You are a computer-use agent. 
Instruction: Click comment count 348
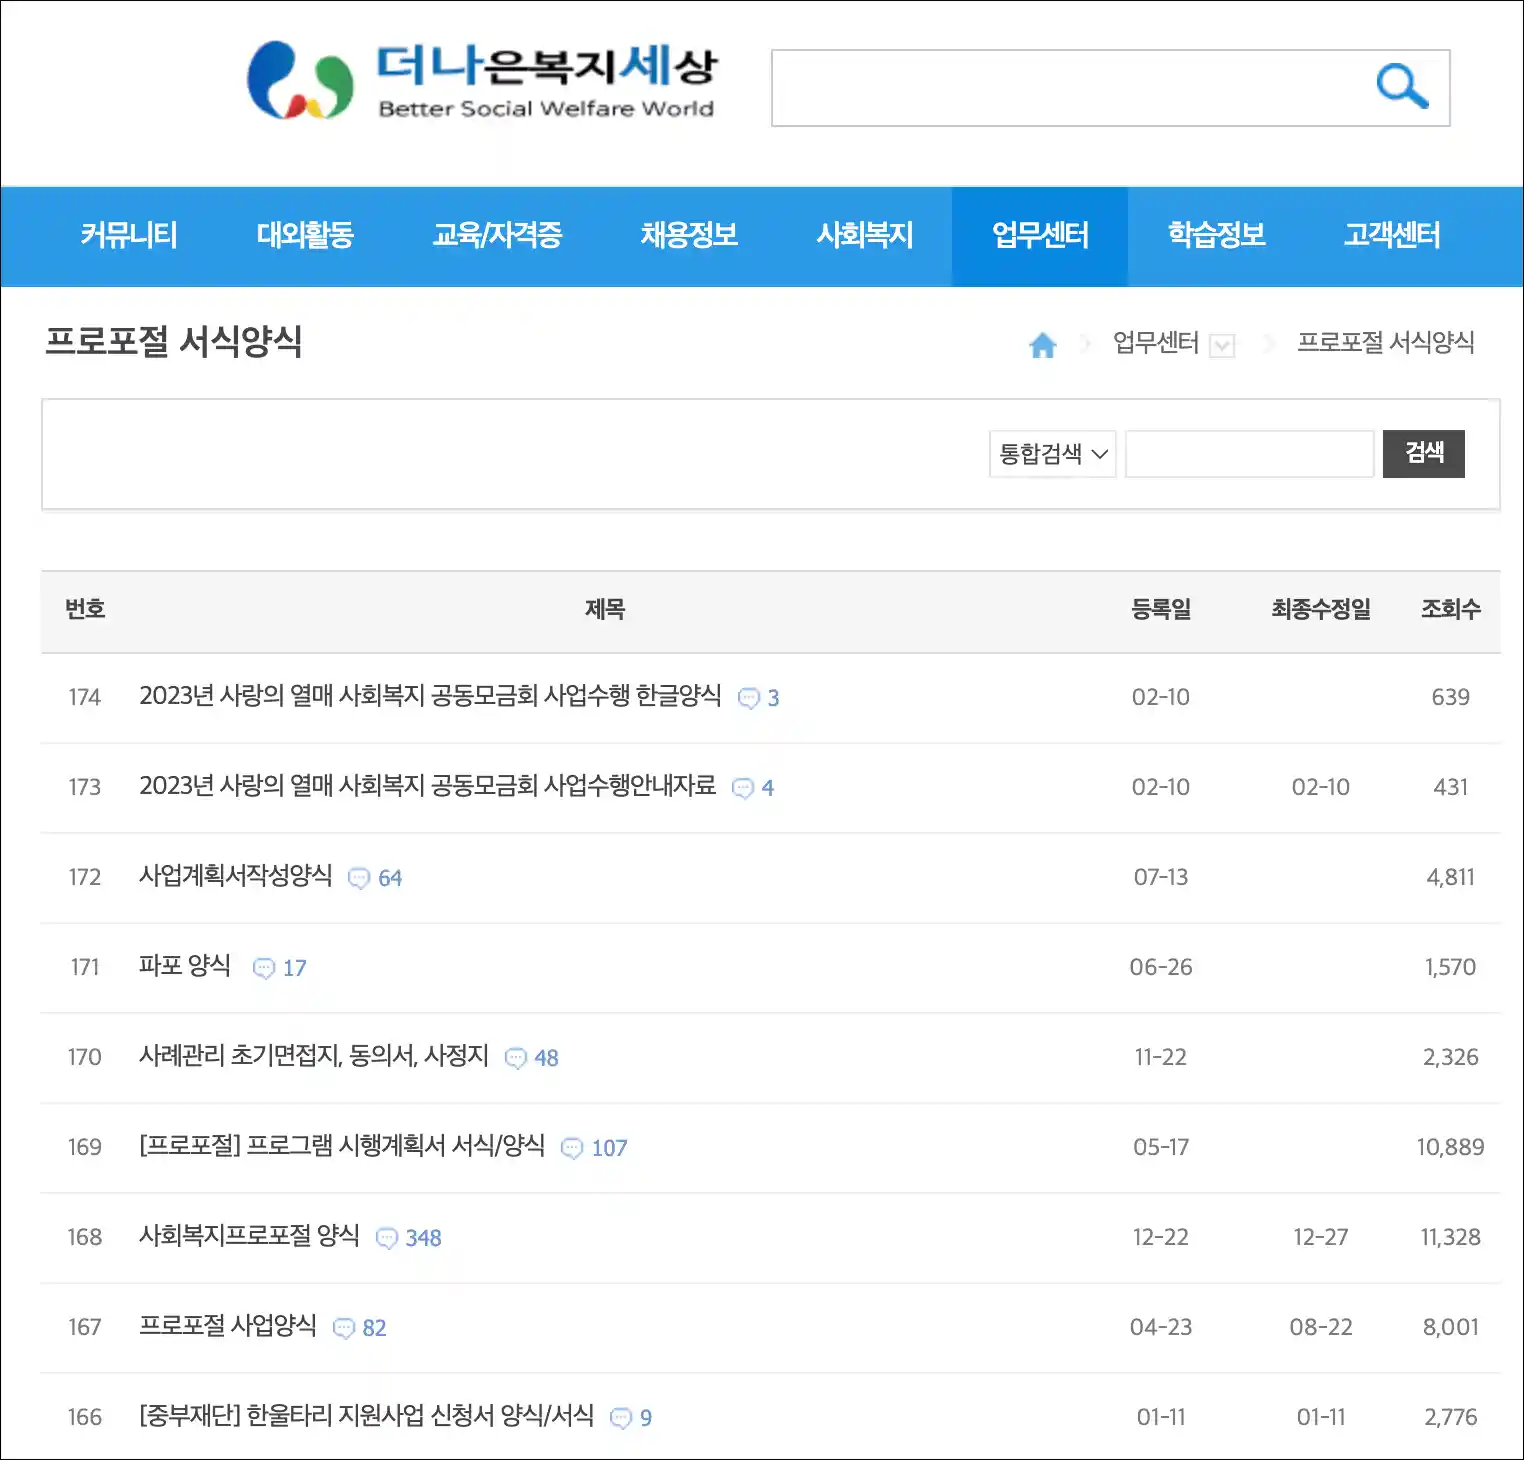click(423, 1238)
